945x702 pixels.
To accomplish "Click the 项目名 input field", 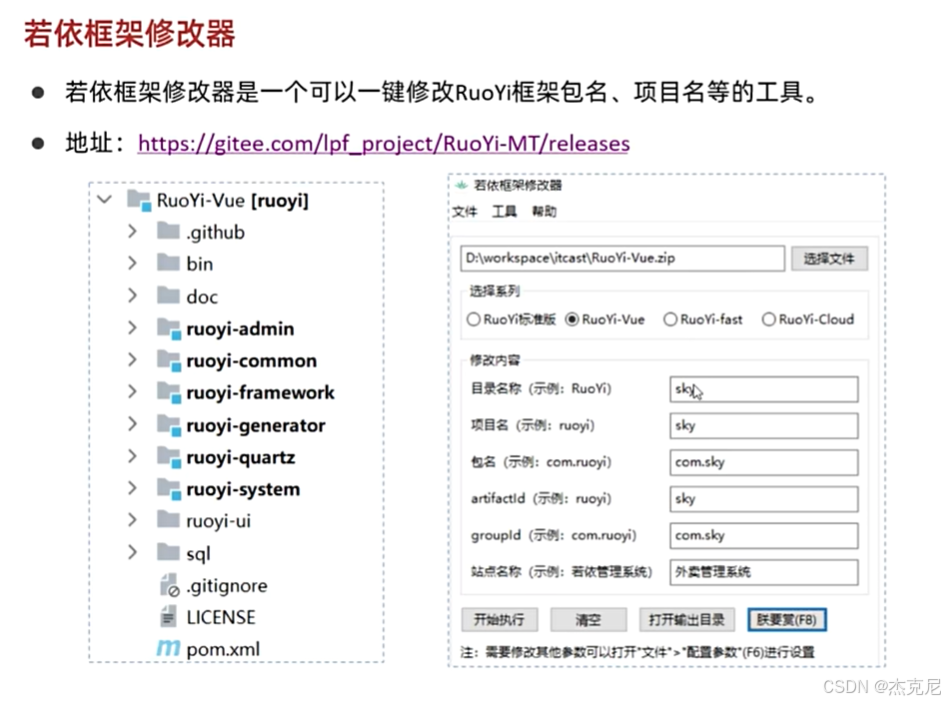I will pos(764,426).
